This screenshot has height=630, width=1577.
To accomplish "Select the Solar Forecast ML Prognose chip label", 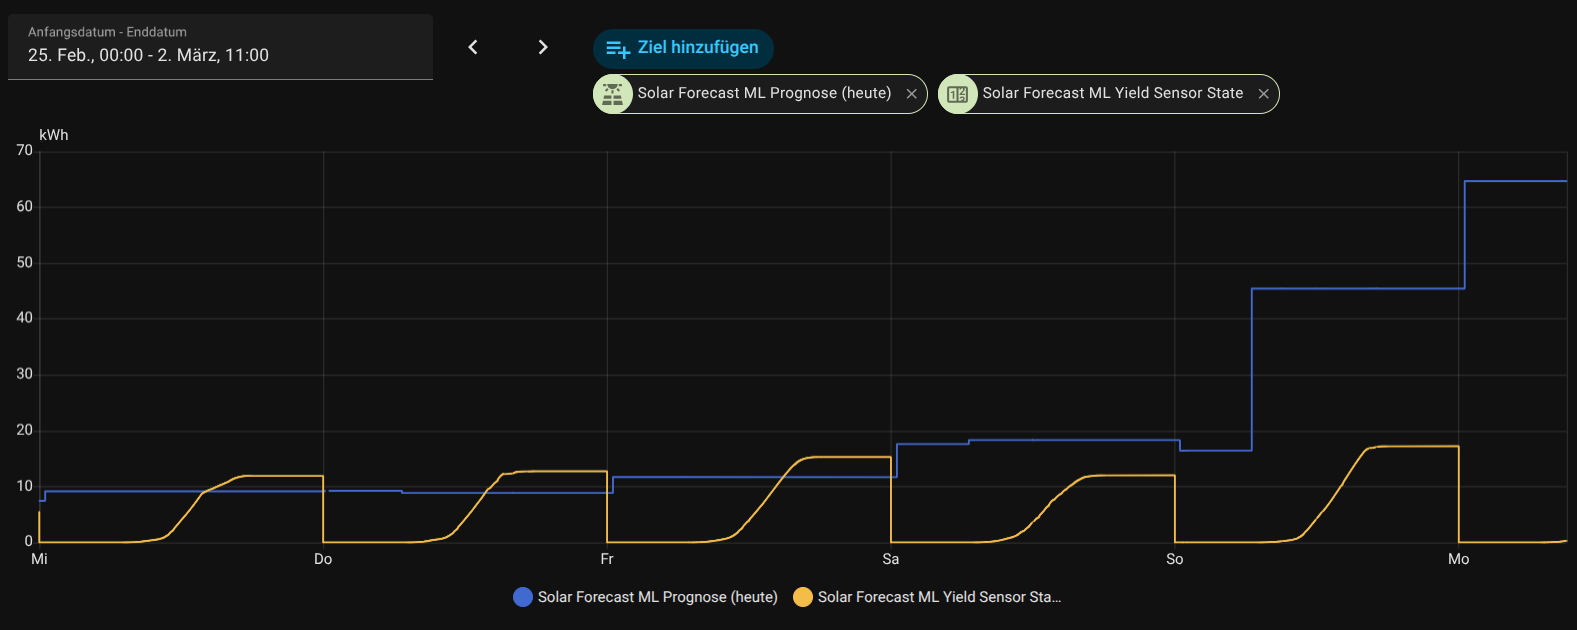I will [764, 93].
